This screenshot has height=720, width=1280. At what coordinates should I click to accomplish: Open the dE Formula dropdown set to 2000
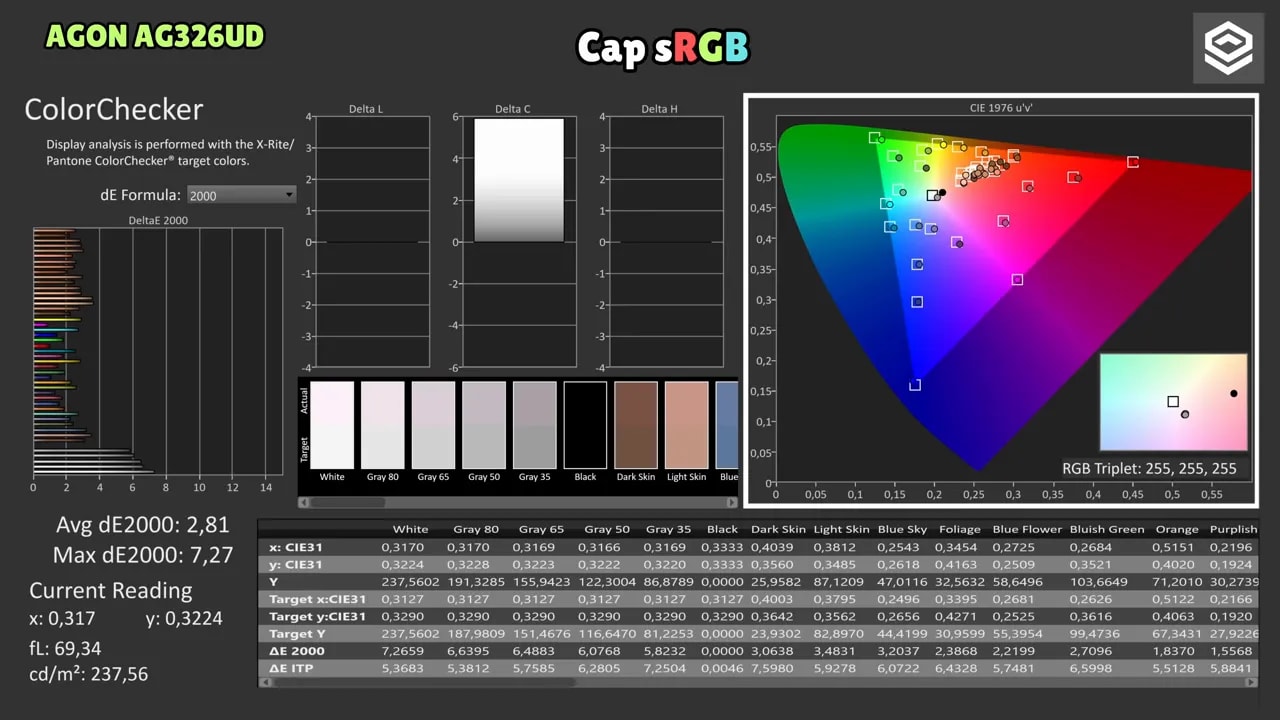click(x=242, y=195)
